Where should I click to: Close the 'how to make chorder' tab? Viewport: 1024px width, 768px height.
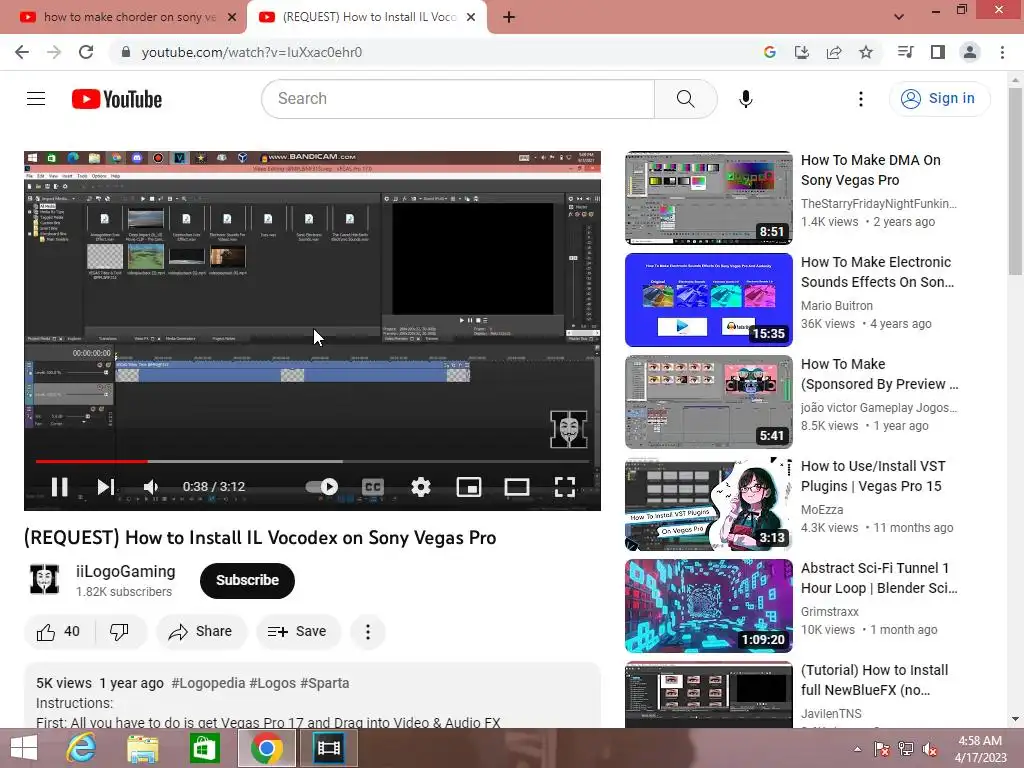[x=232, y=17]
